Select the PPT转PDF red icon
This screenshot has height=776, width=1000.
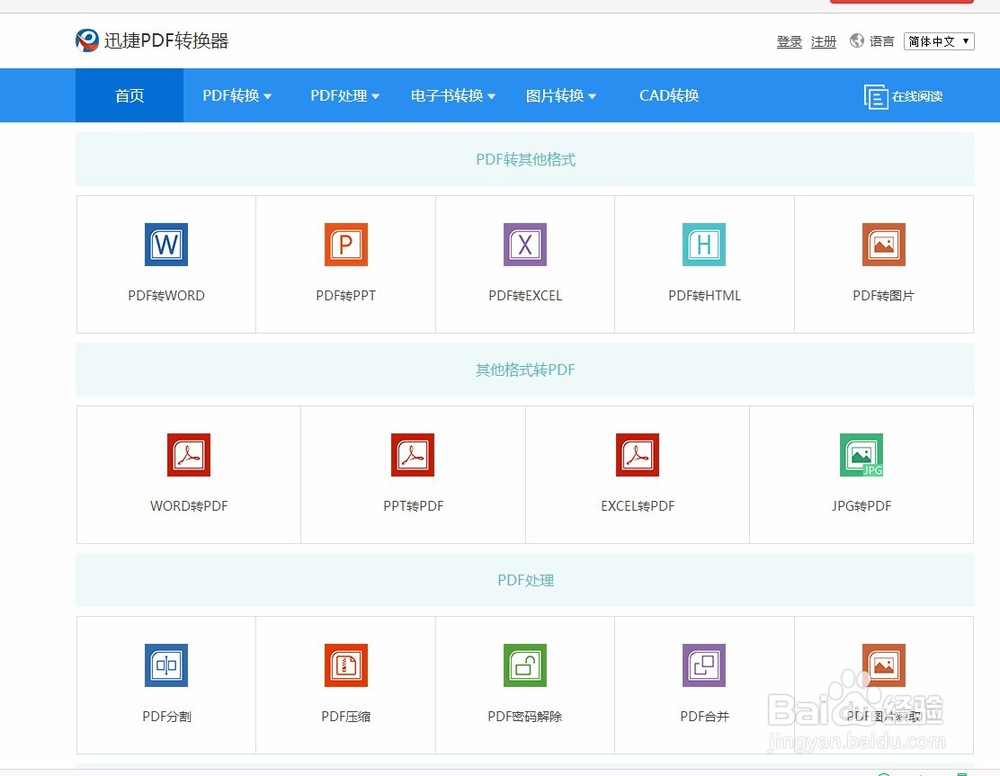pos(413,455)
